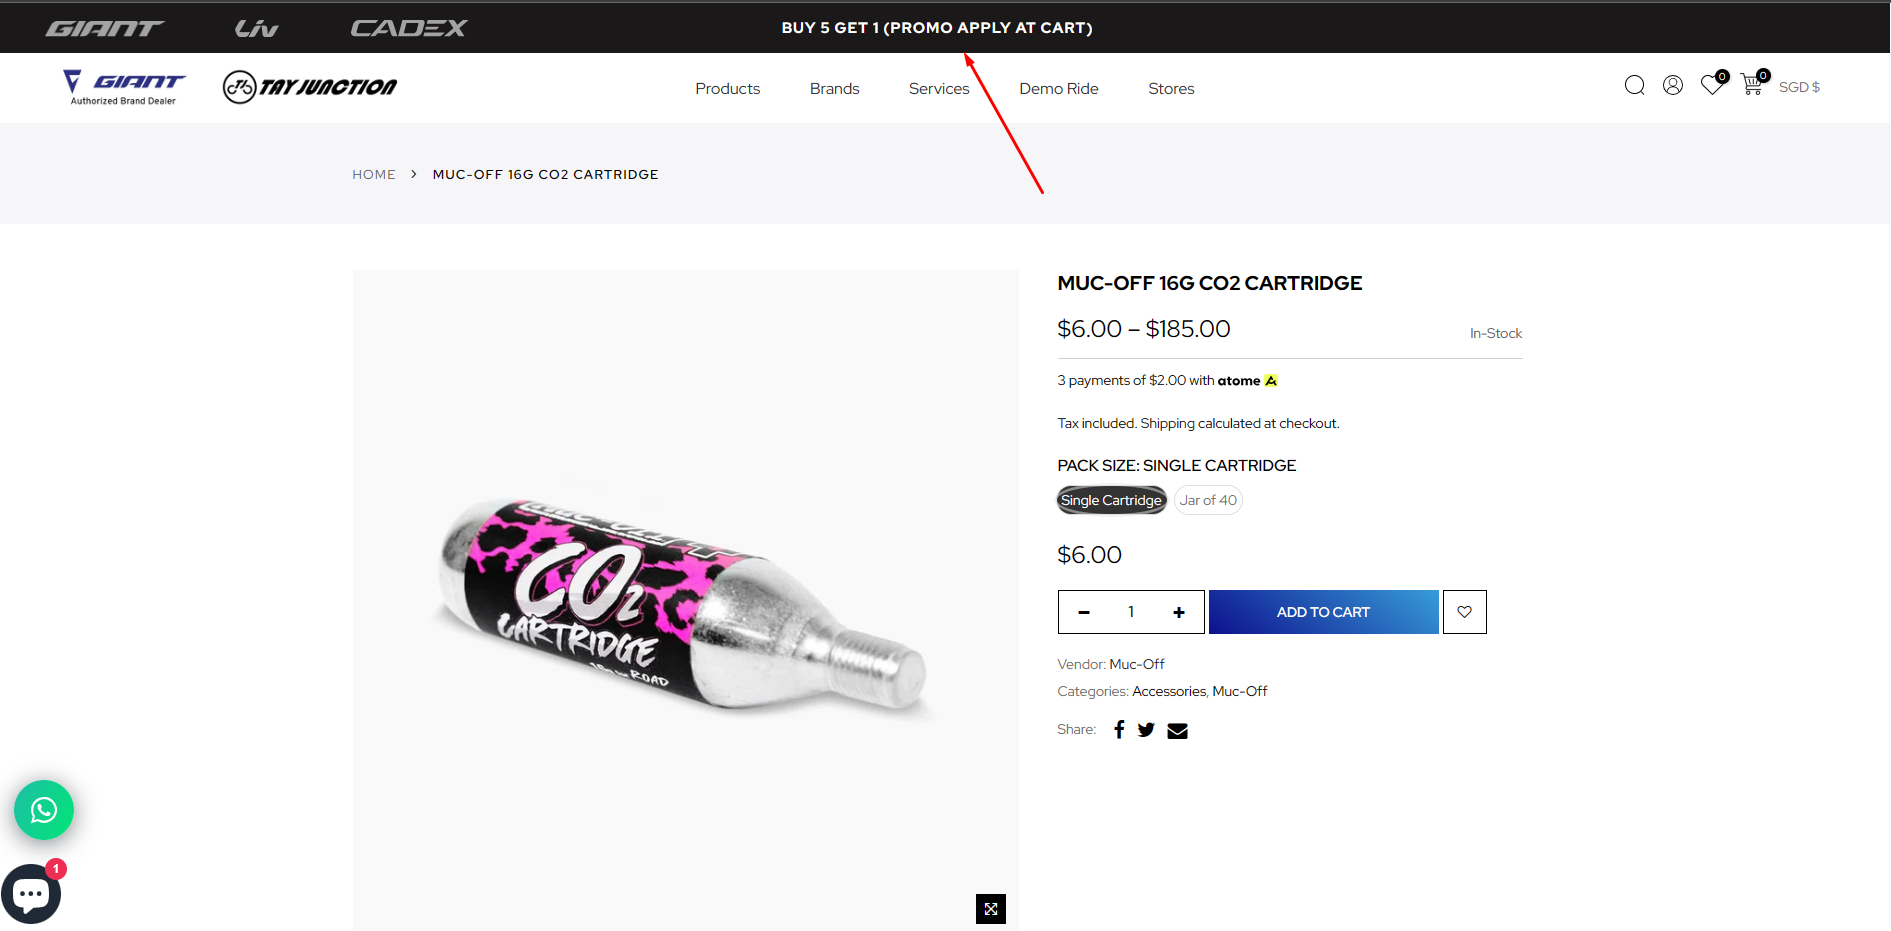Open the Services menu item
1891x931 pixels.
[938, 89]
